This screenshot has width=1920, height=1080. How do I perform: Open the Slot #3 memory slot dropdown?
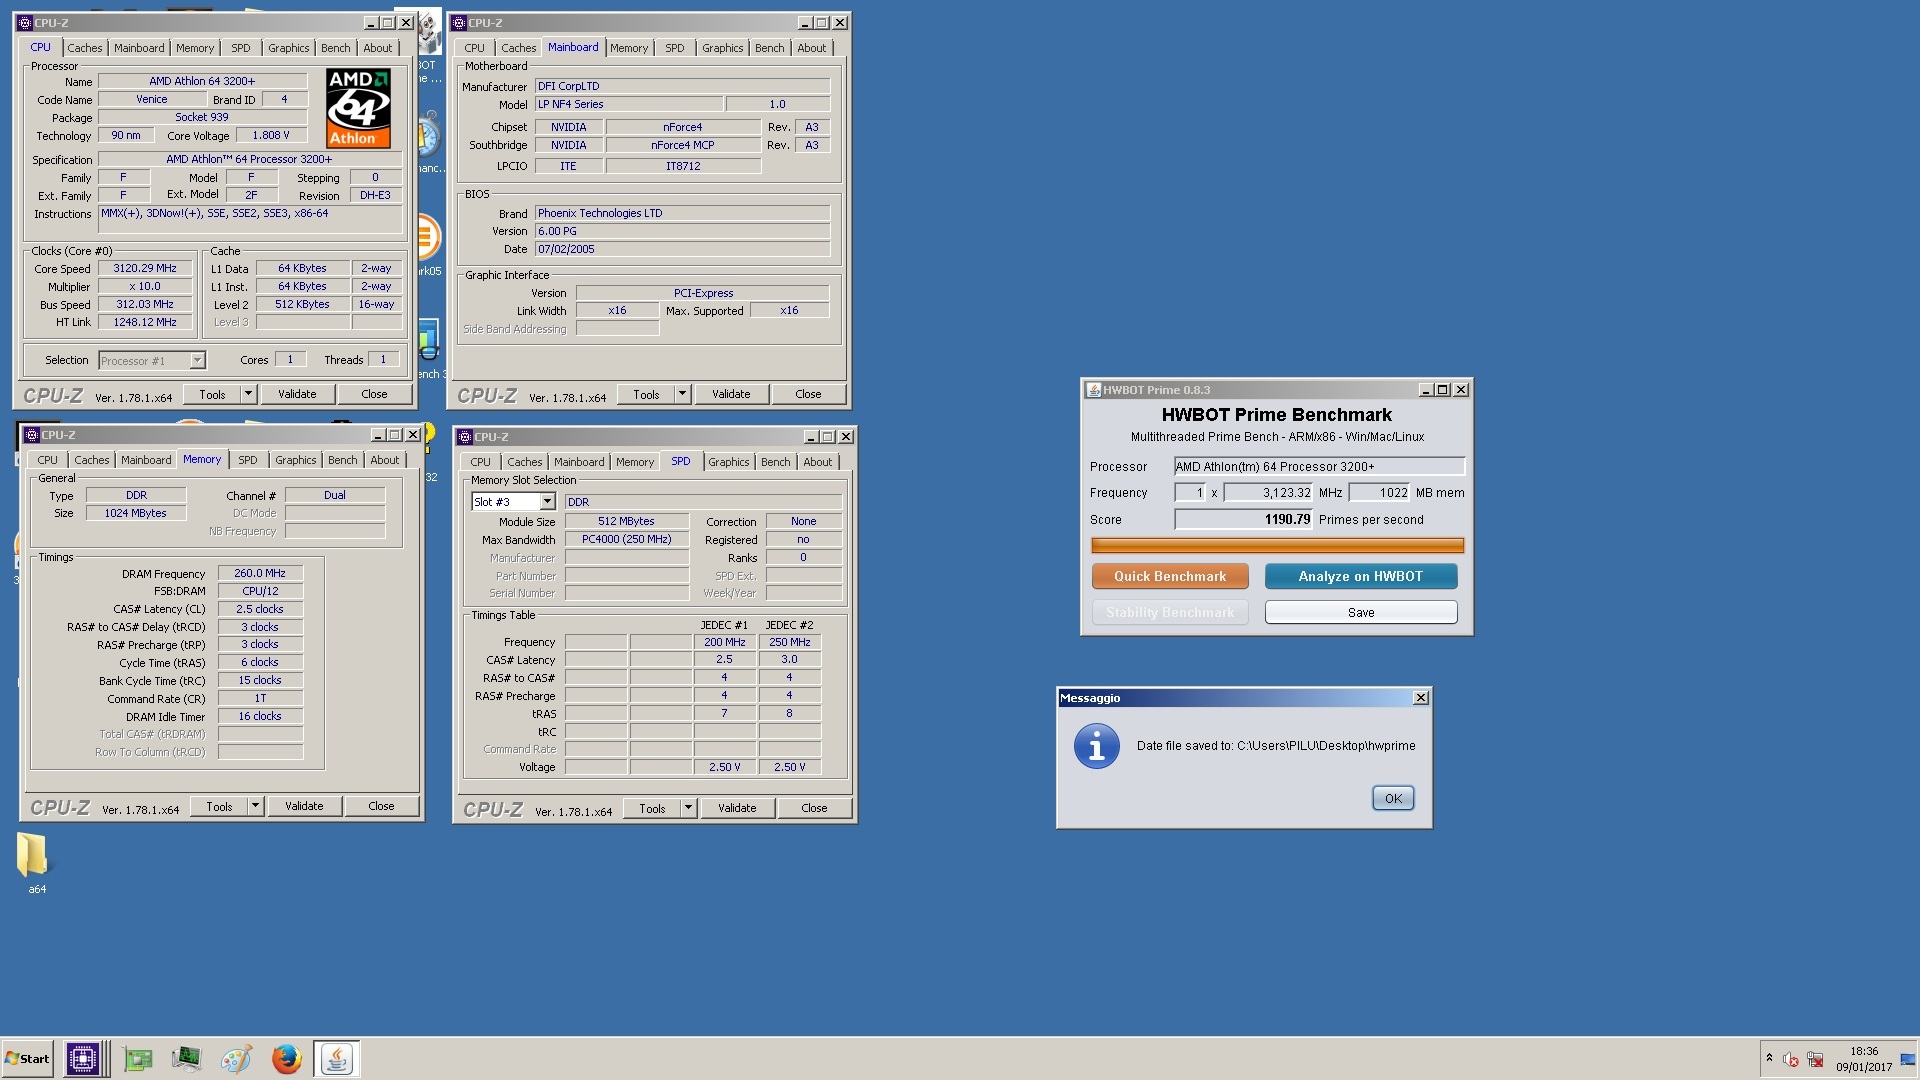[547, 502]
